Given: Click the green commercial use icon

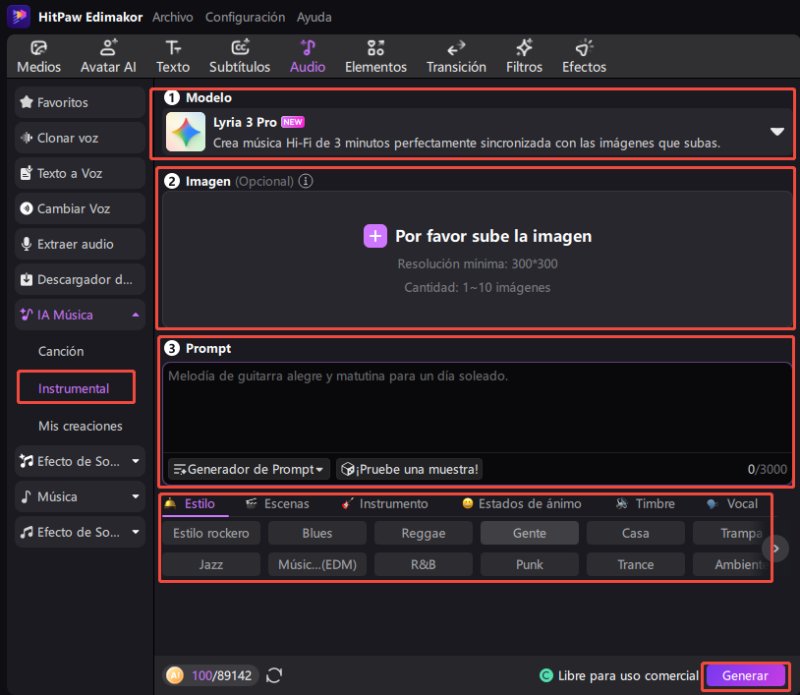Looking at the screenshot, I should [546, 676].
